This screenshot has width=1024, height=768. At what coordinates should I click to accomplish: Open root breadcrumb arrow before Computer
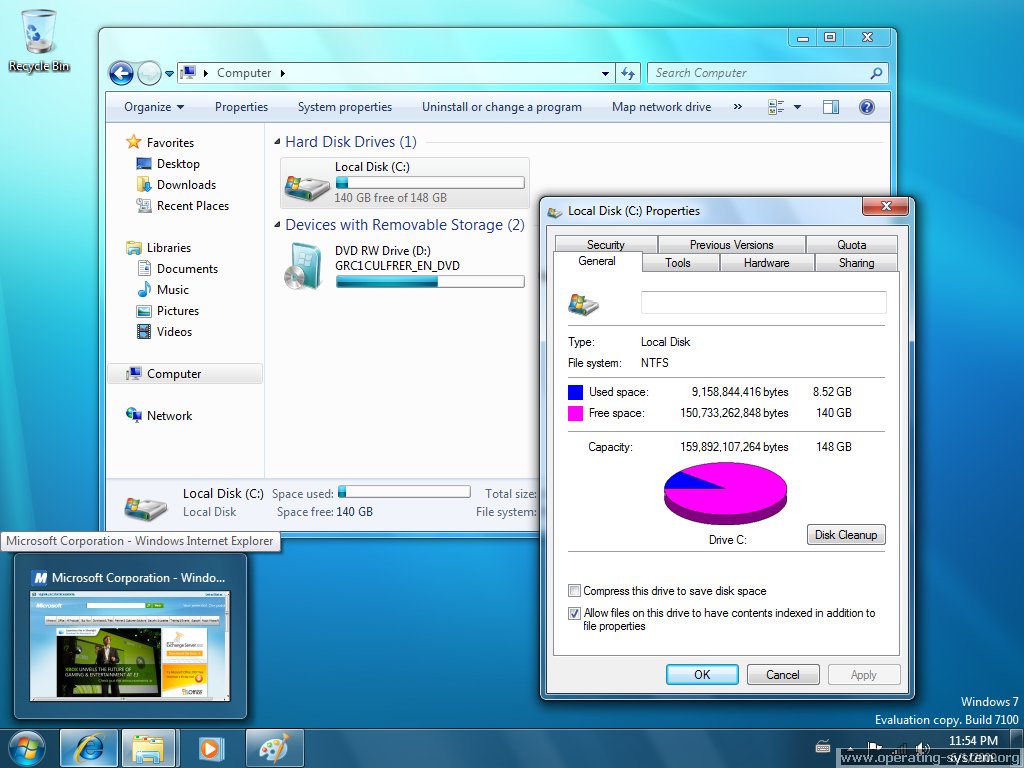(x=206, y=73)
